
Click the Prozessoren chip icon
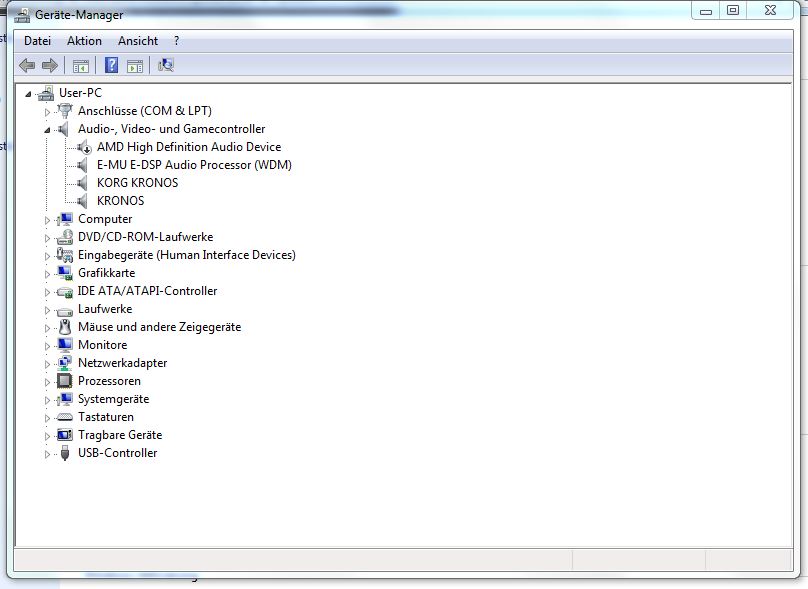[x=64, y=381]
